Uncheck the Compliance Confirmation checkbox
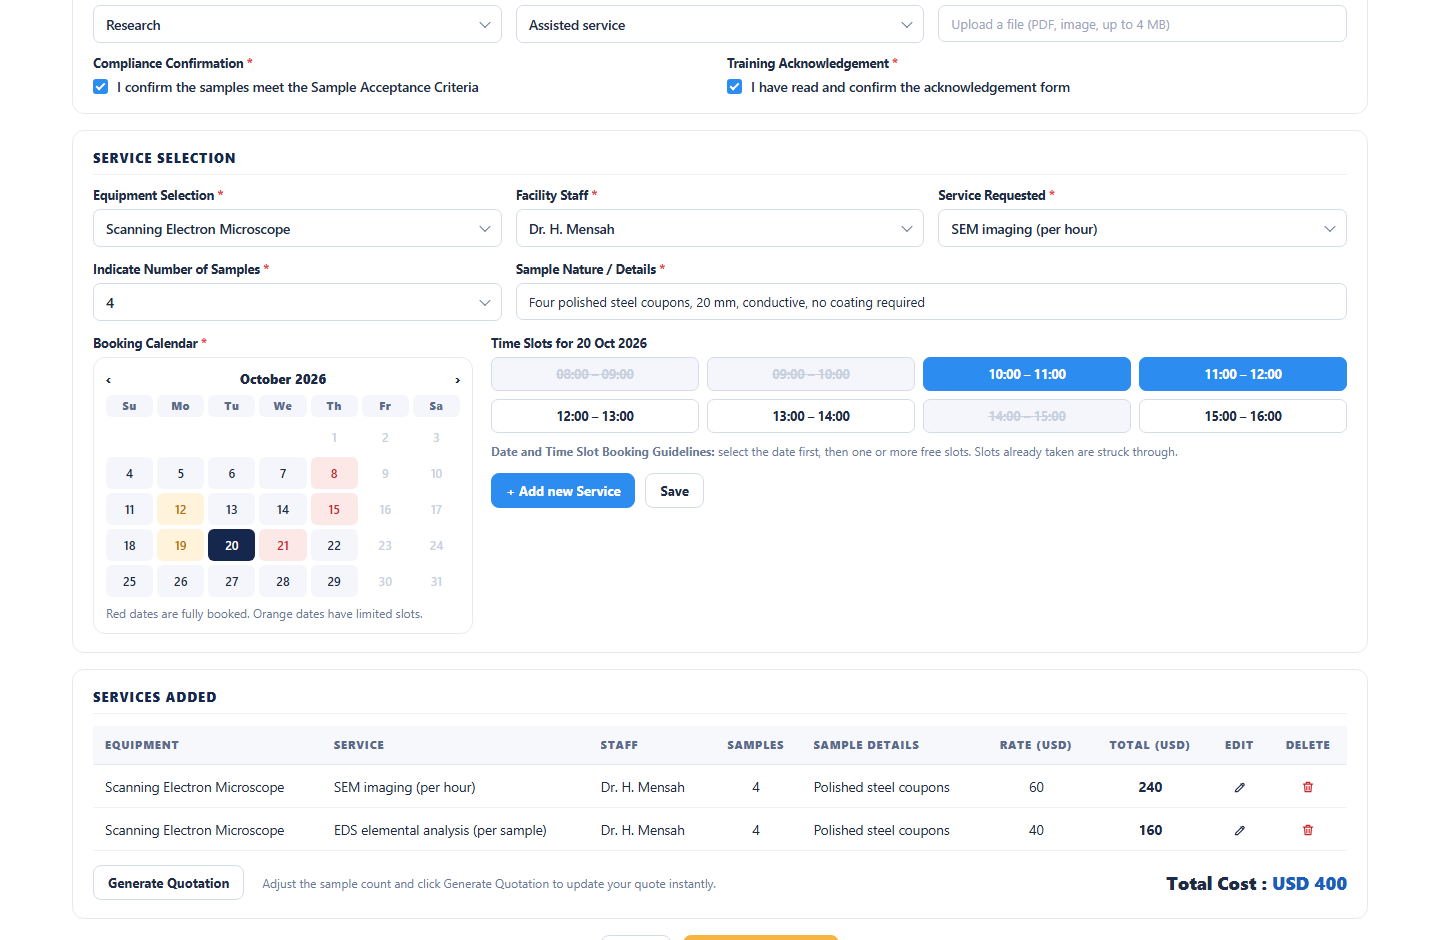Screen dimensions: 1440x940 101,87
